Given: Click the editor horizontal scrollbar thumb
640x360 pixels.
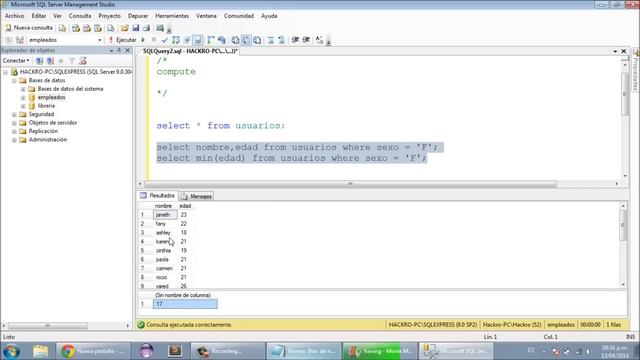Looking at the screenshot, I should 350,184.
